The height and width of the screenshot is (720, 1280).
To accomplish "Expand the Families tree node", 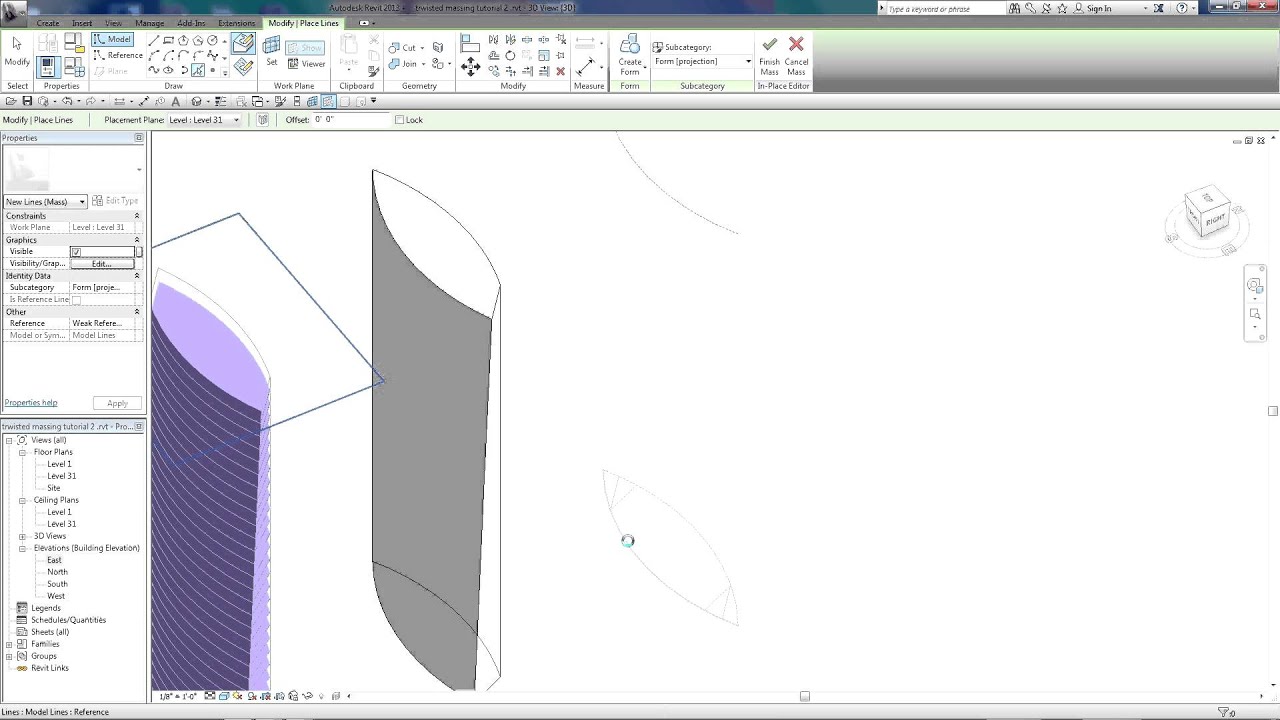I will click(9, 644).
